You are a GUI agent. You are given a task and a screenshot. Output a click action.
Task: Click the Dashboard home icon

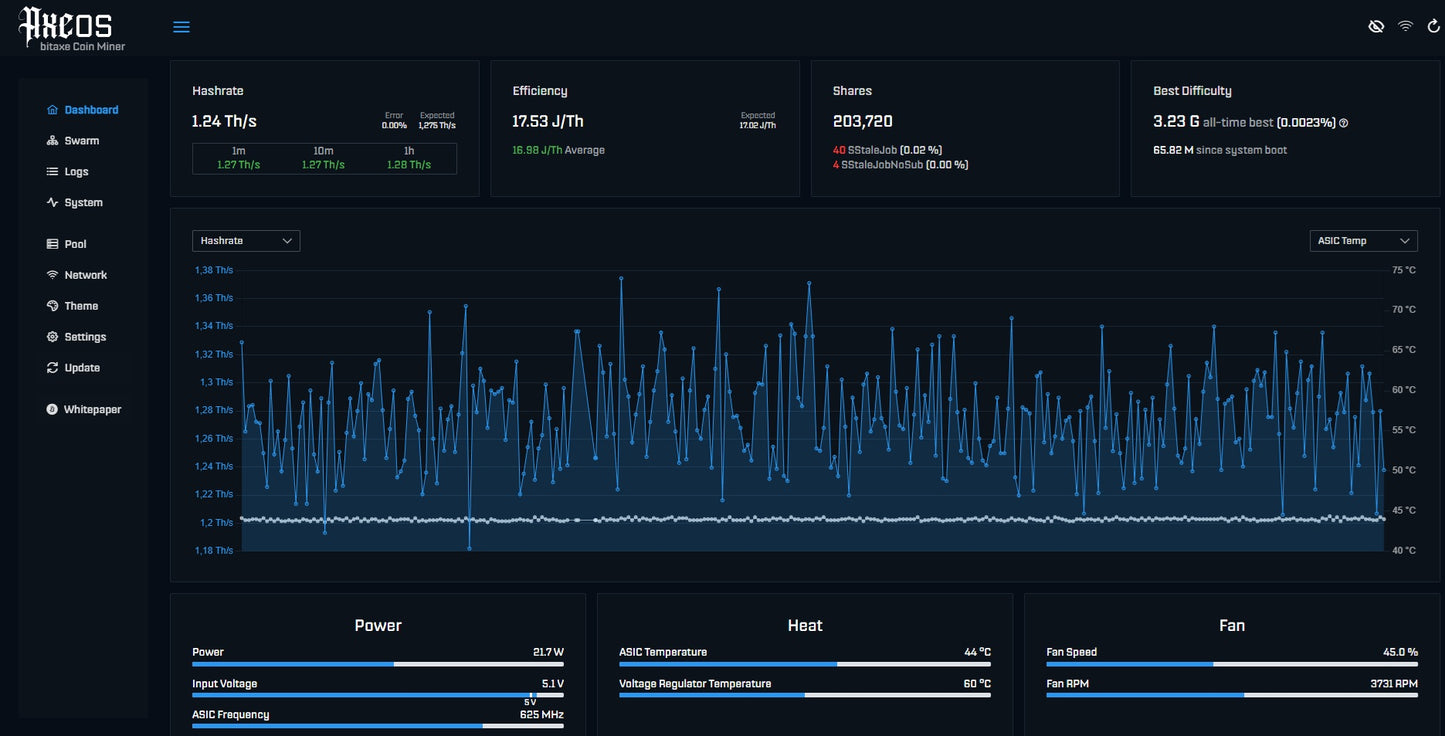tap(53, 110)
